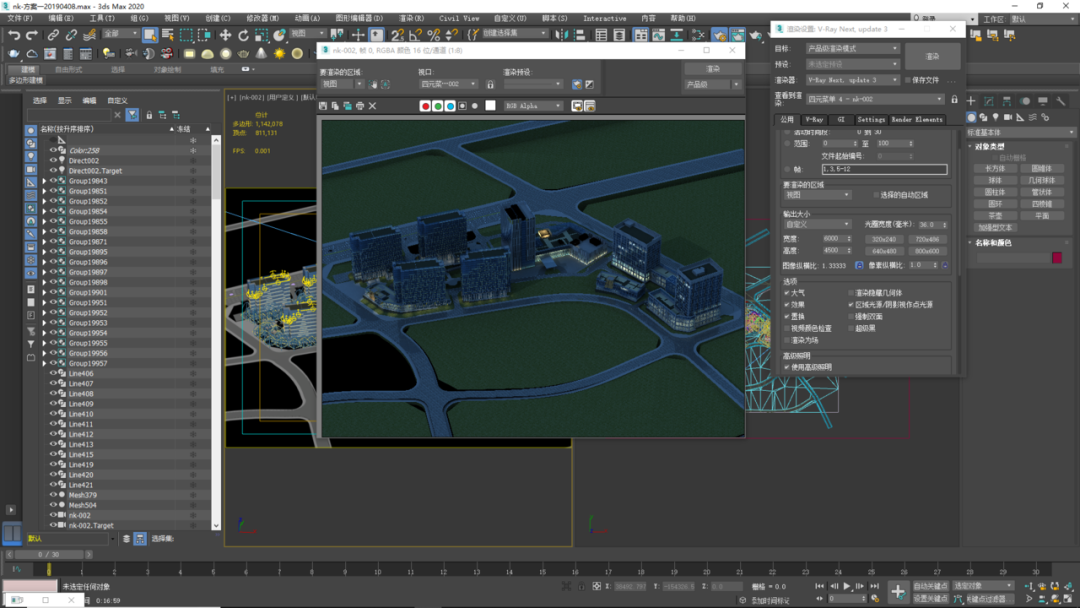Save rendered image from frame buffer

click(323, 106)
